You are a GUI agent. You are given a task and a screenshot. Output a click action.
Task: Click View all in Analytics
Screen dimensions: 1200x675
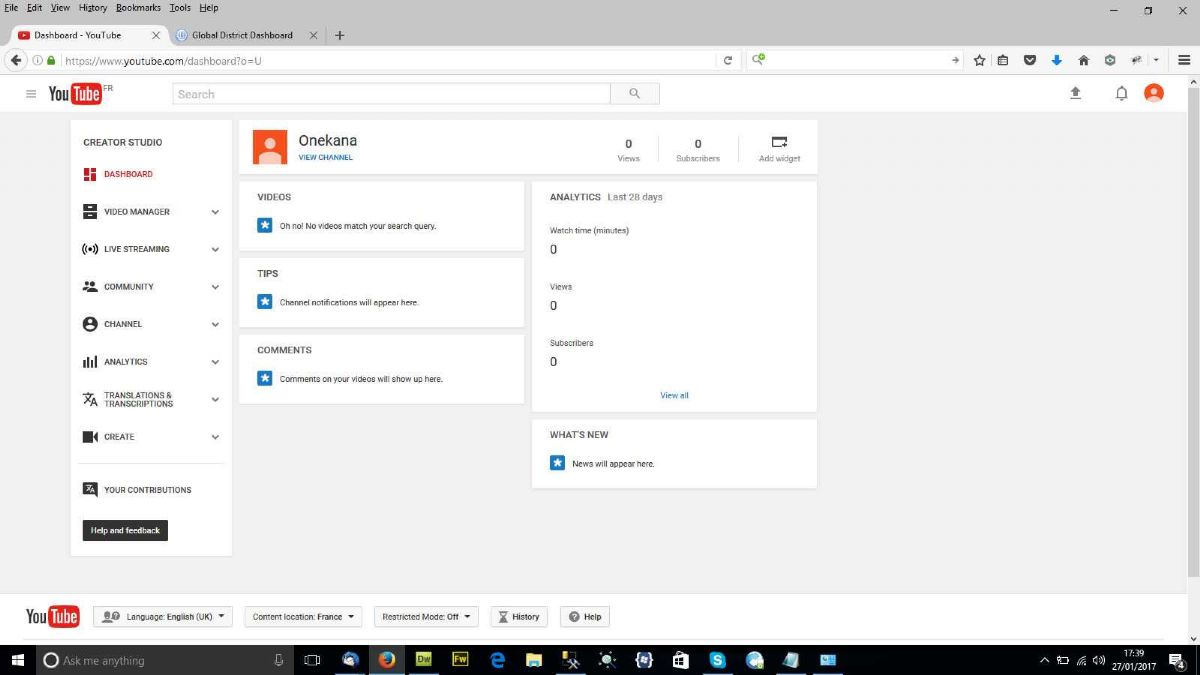point(674,395)
